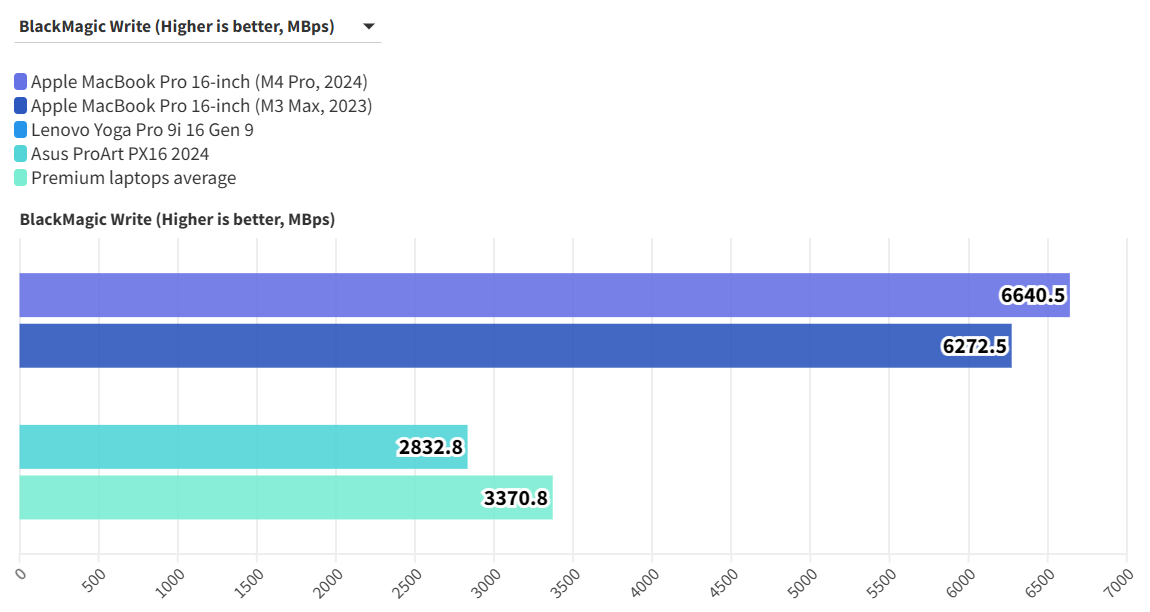Click the 2832.8 value label
1150x612 pixels.
tap(431, 447)
